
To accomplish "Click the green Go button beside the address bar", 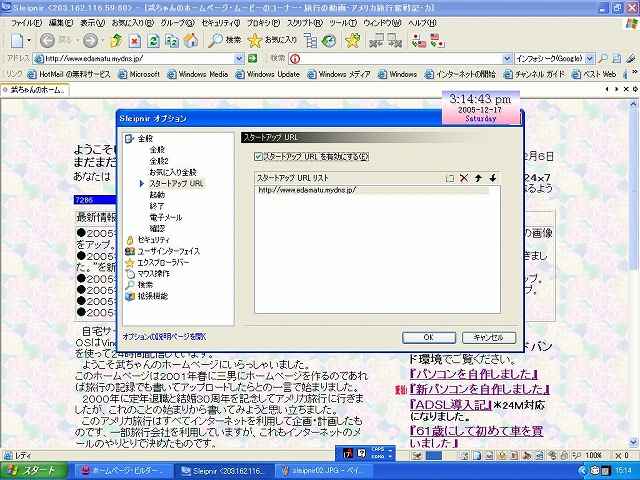I will tap(253, 58).
